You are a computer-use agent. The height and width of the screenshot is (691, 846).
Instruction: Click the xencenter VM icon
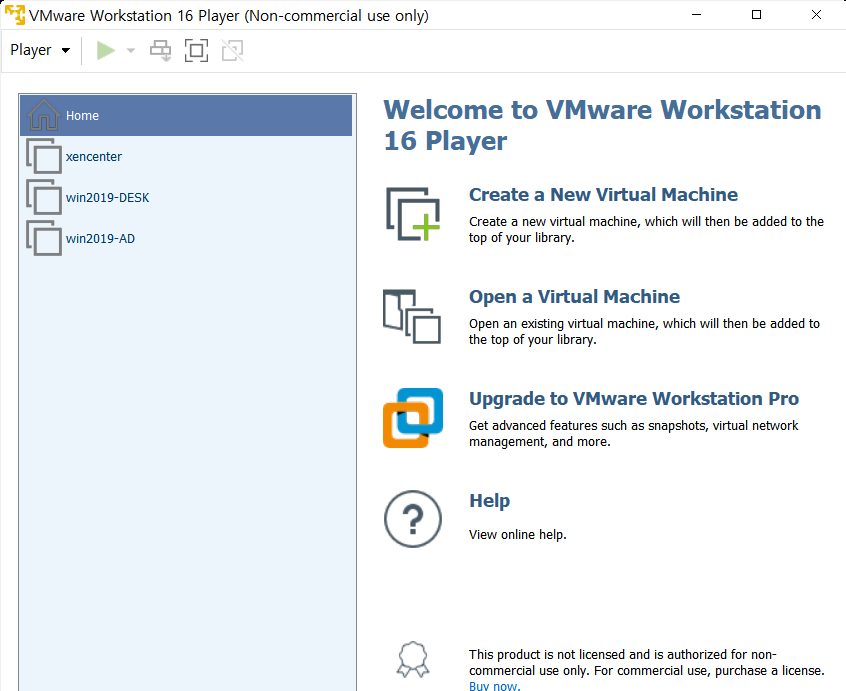(44, 156)
